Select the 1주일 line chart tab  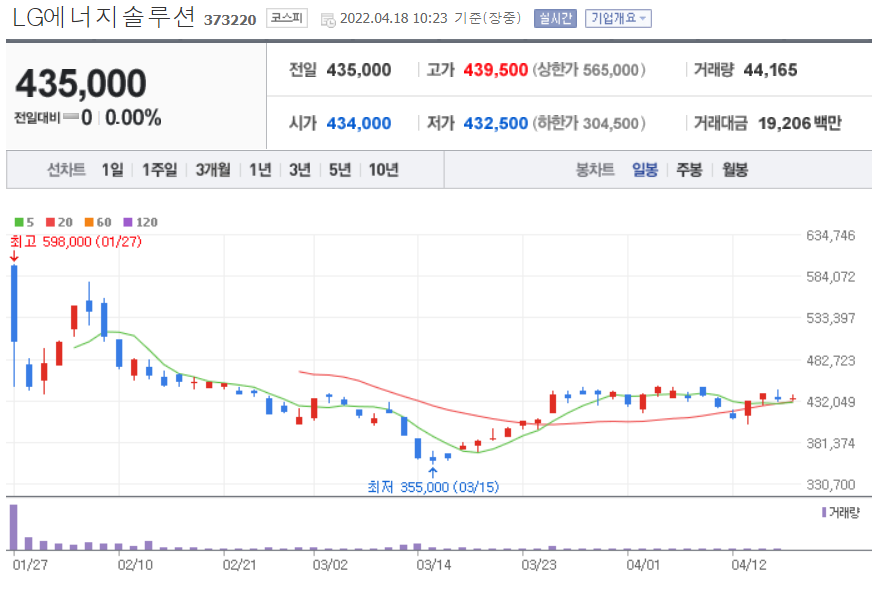[x=159, y=169]
